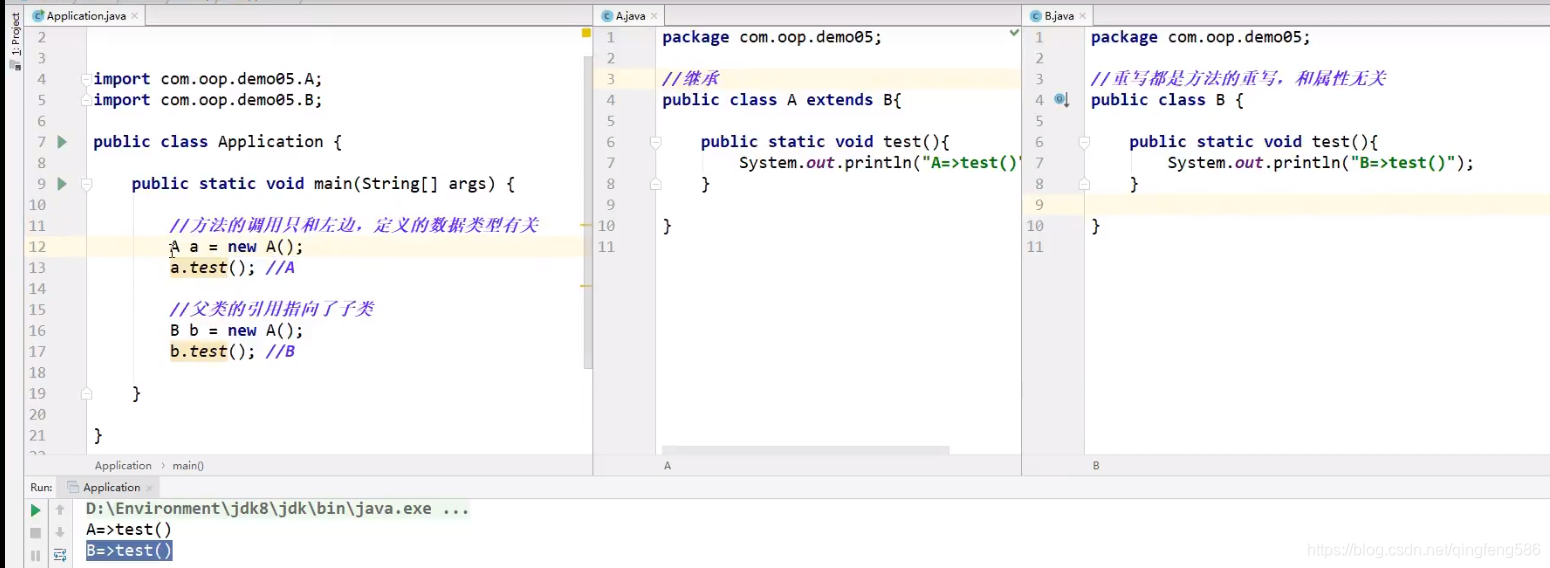Screen dimensions: 1550x568
Task: Click '//继承' comment in A.java
Action: point(690,79)
